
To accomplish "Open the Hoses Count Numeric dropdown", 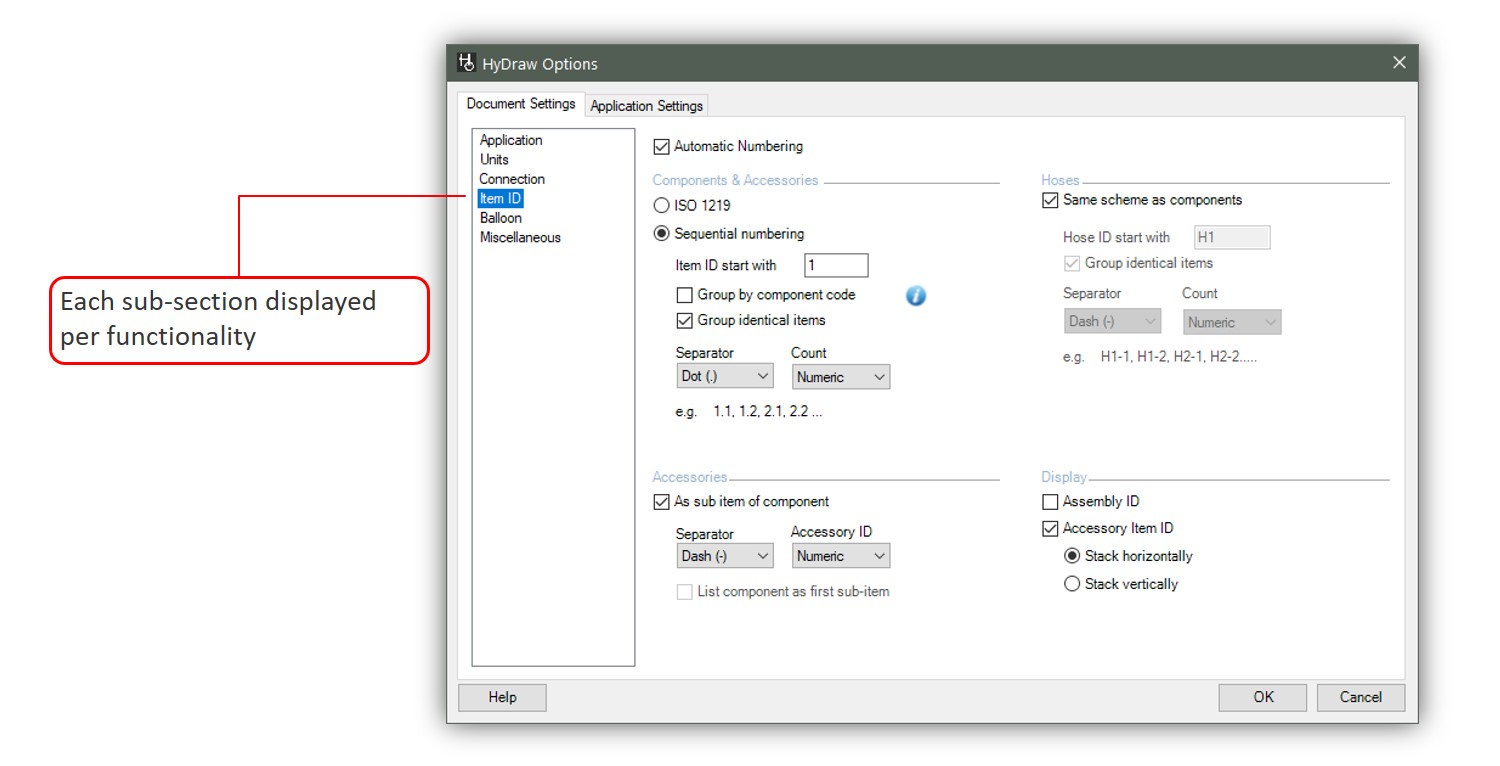I will [x=1232, y=322].
